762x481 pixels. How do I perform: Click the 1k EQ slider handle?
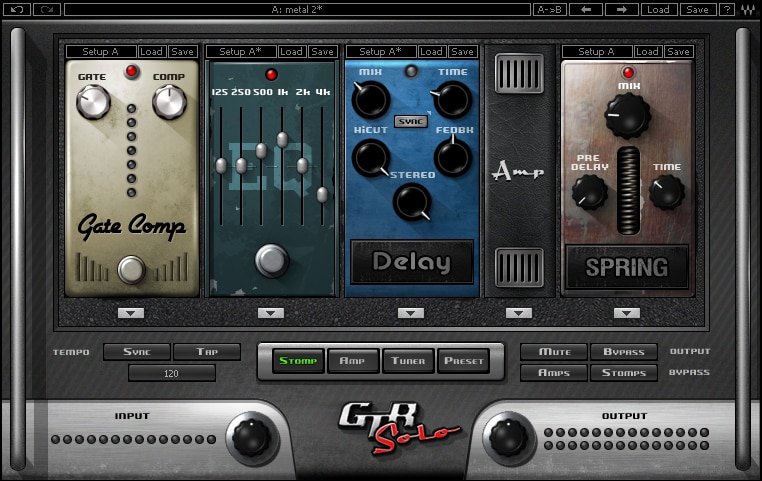[282, 139]
